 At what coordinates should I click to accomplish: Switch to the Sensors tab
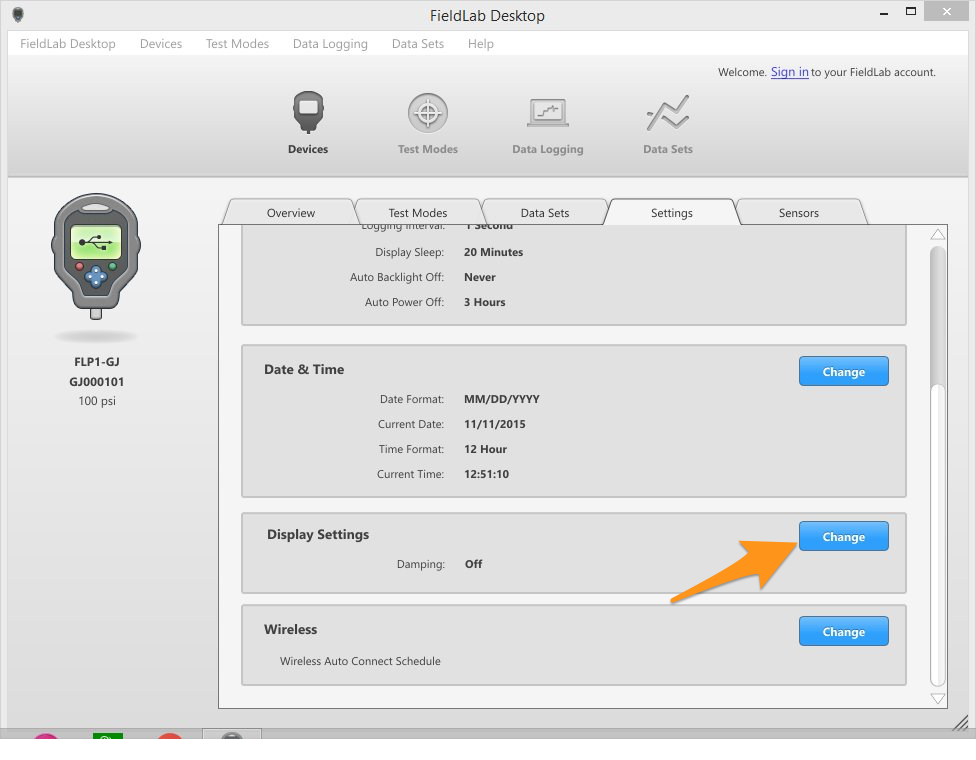pyautogui.click(x=799, y=212)
